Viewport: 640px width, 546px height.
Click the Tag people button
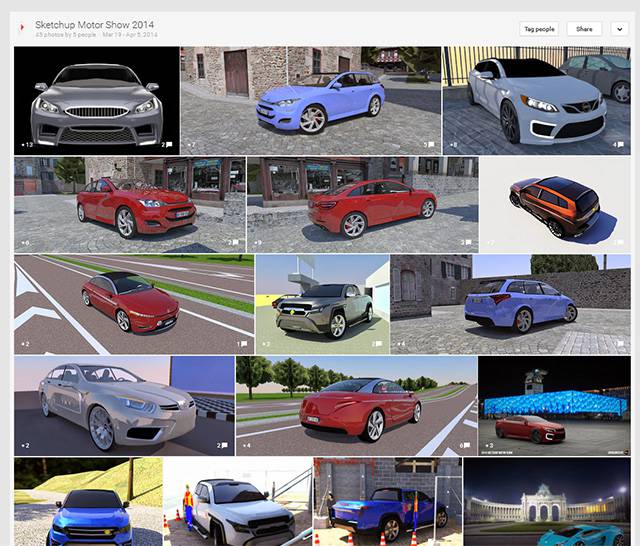539,29
